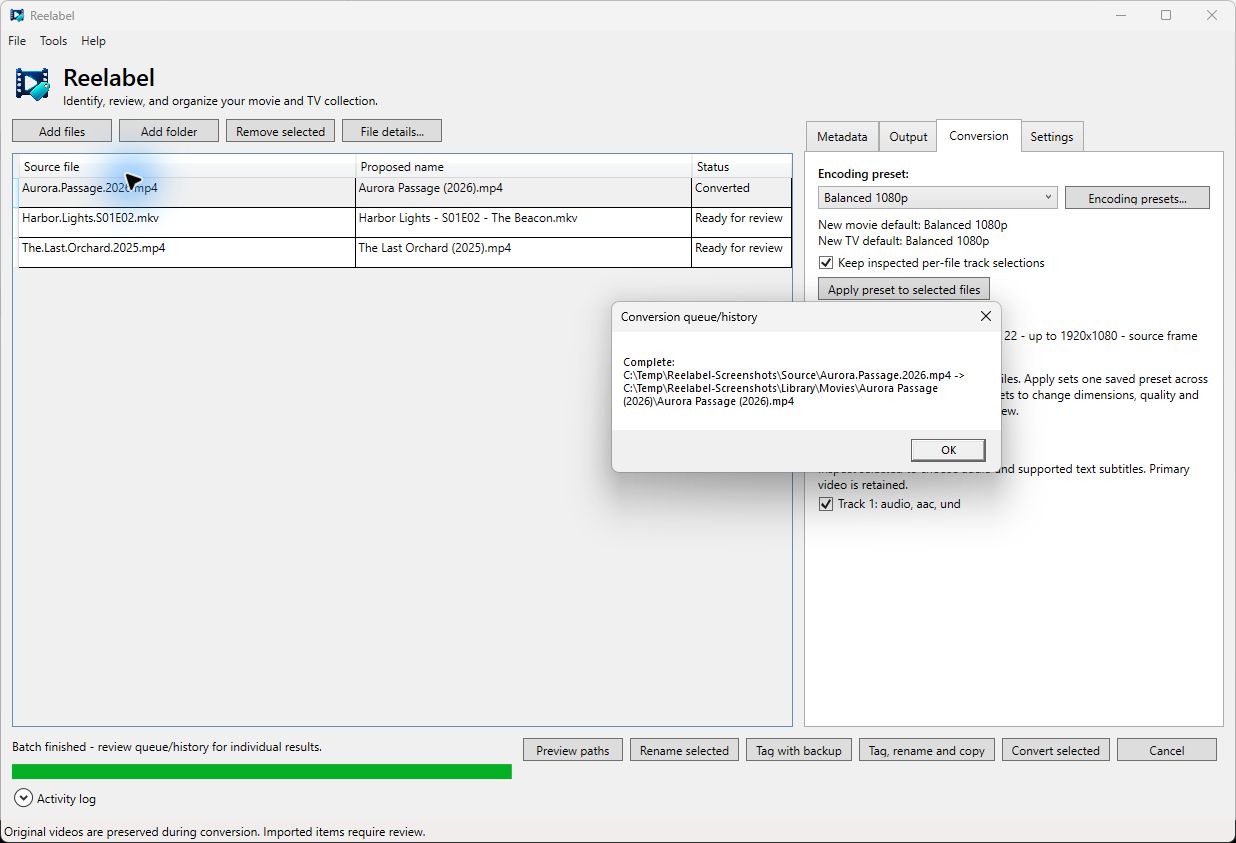Screen dimensions: 1236x843
Task: Click Tag, rename and copy button
Action: (927, 750)
